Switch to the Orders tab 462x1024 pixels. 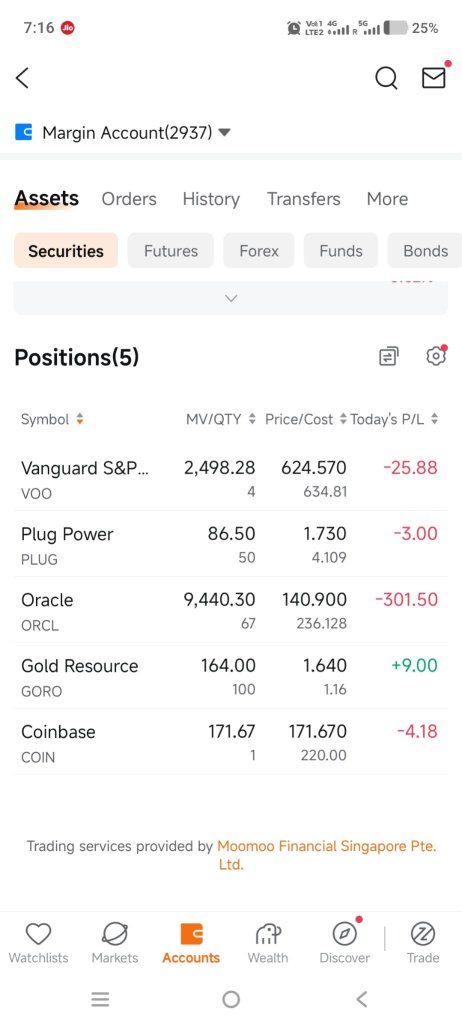tap(129, 199)
